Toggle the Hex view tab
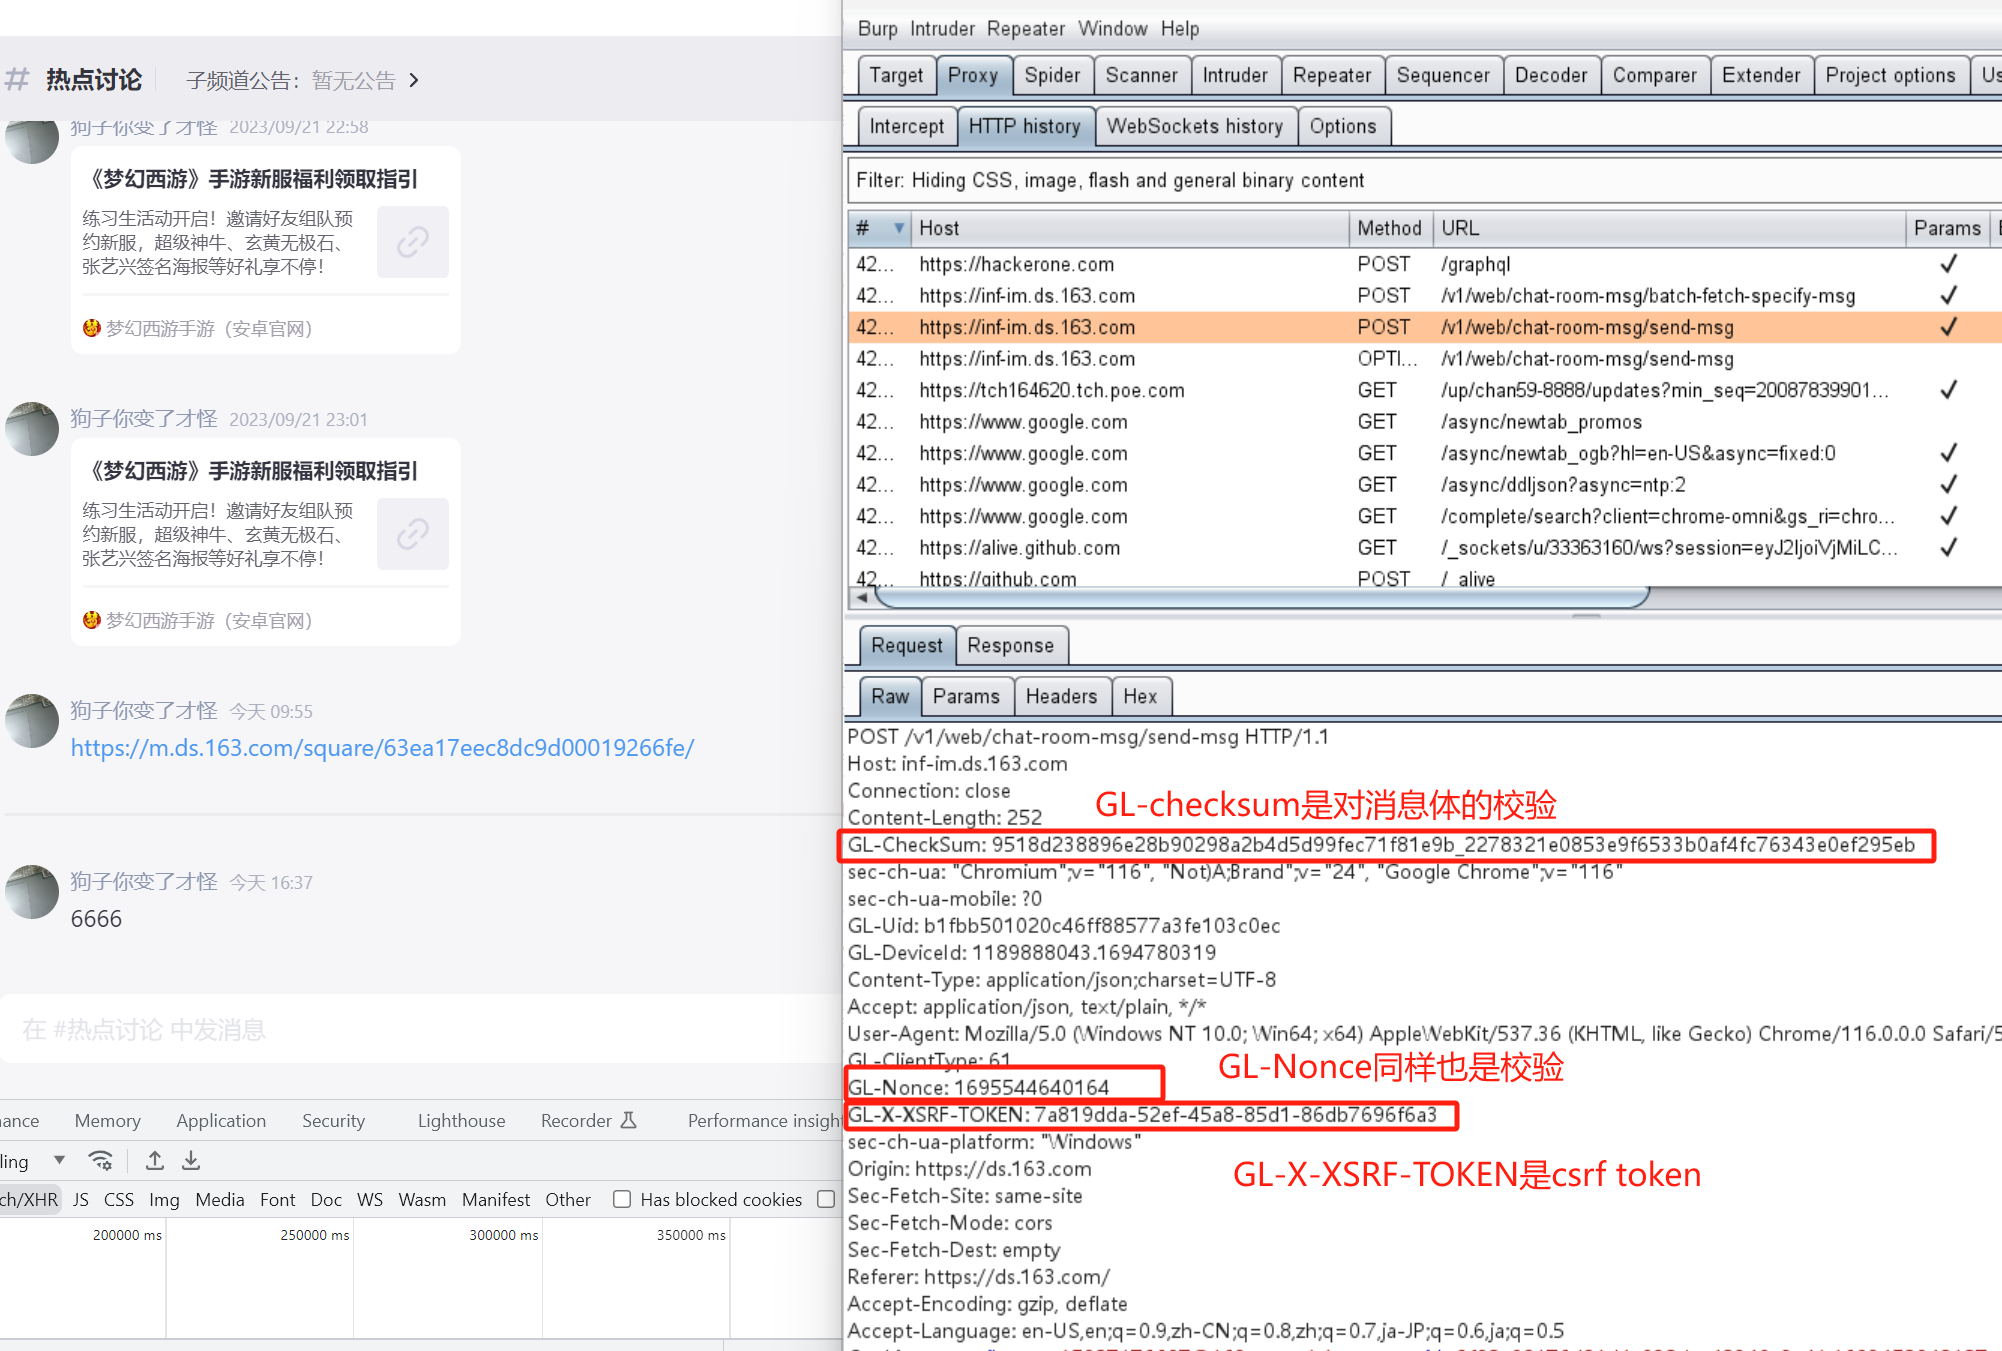Viewport: 2002px width, 1351px height. (1140, 695)
